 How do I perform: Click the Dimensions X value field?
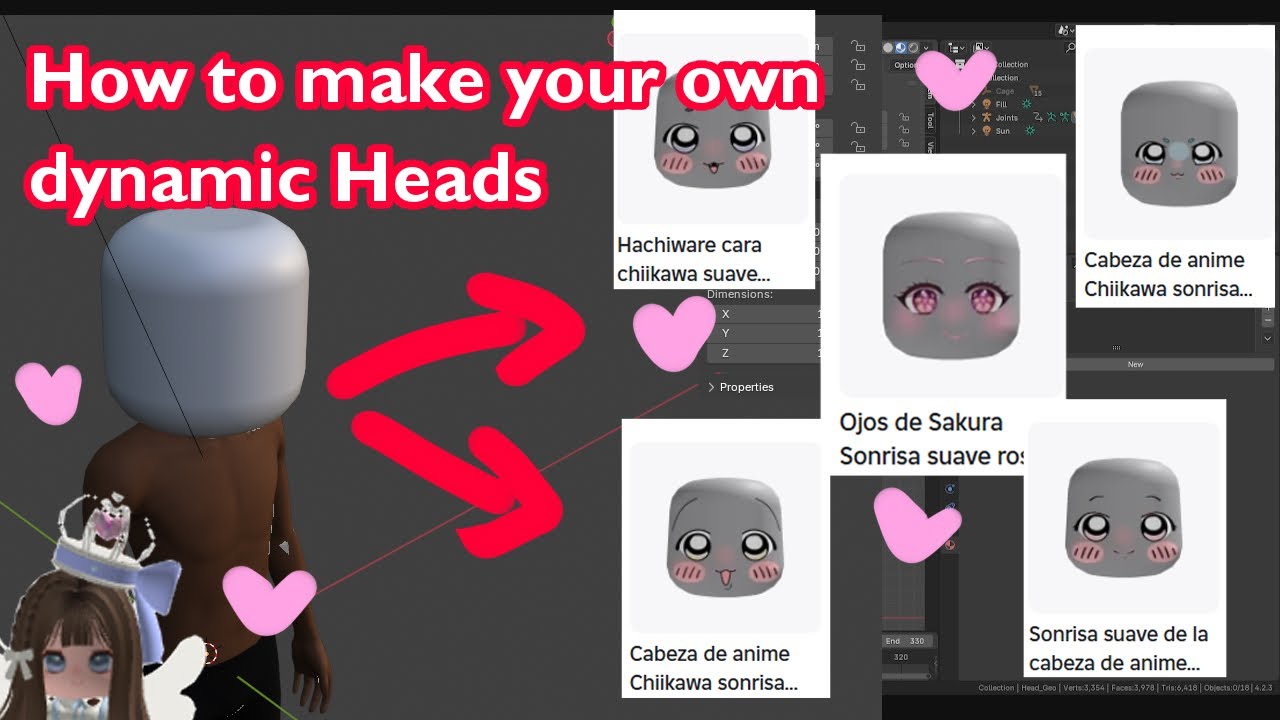pos(764,314)
